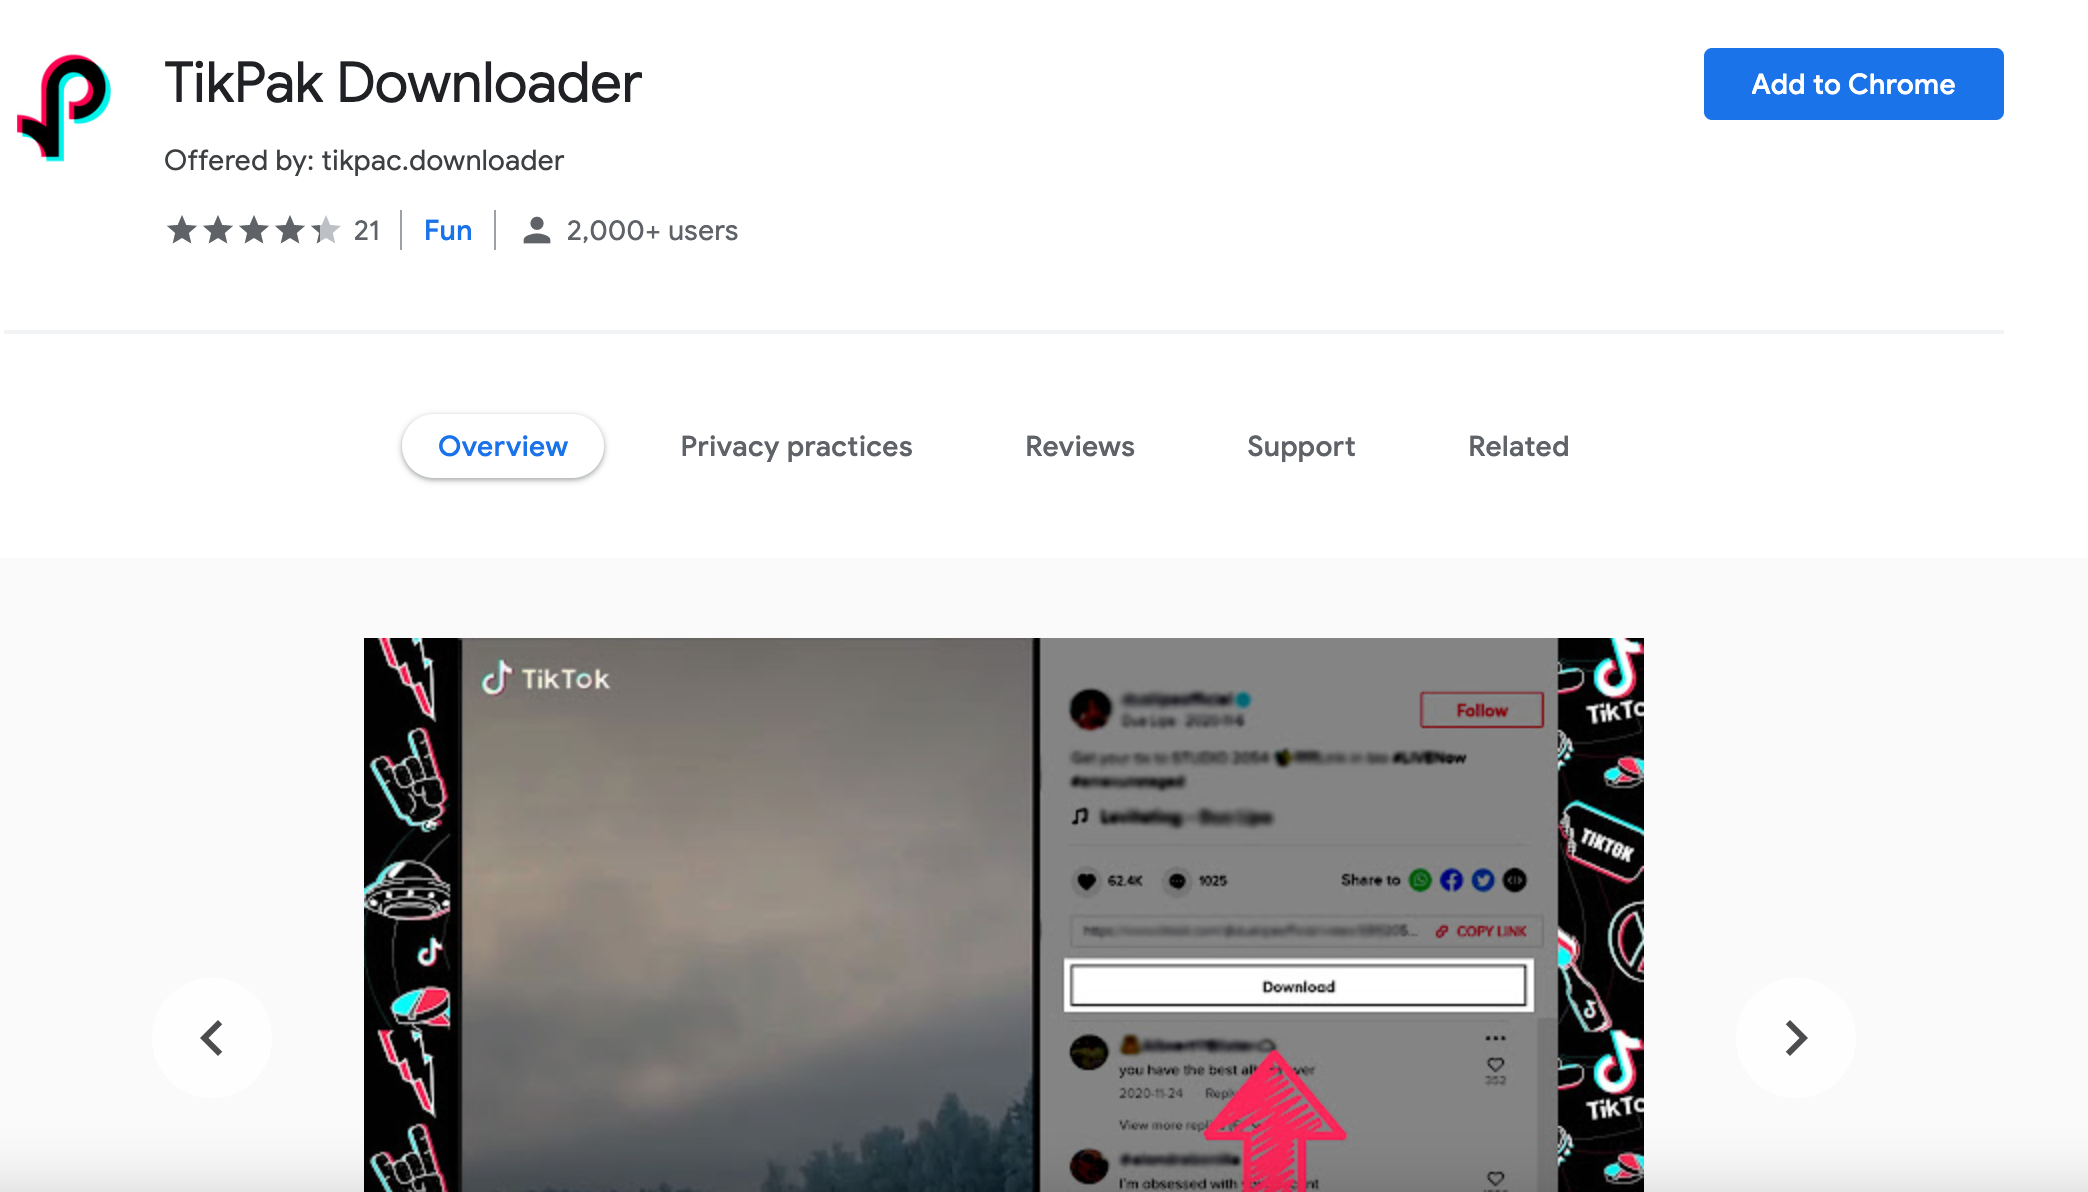Select the Privacy practices tab
The image size is (2088, 1192).
click(796, 445)
